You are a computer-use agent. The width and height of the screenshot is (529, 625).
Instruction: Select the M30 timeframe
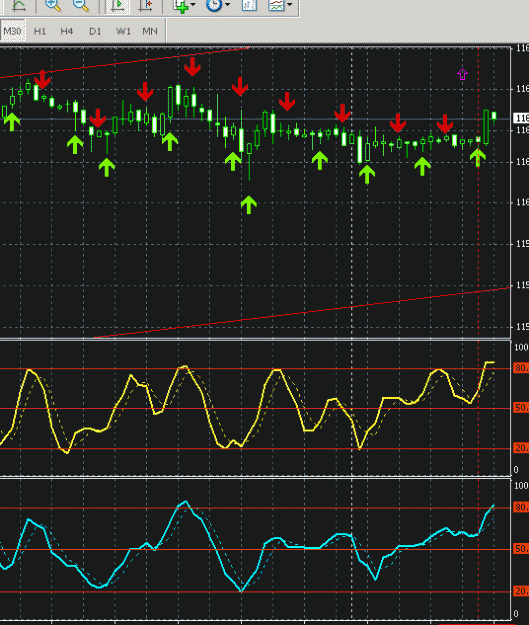(13, 31)
